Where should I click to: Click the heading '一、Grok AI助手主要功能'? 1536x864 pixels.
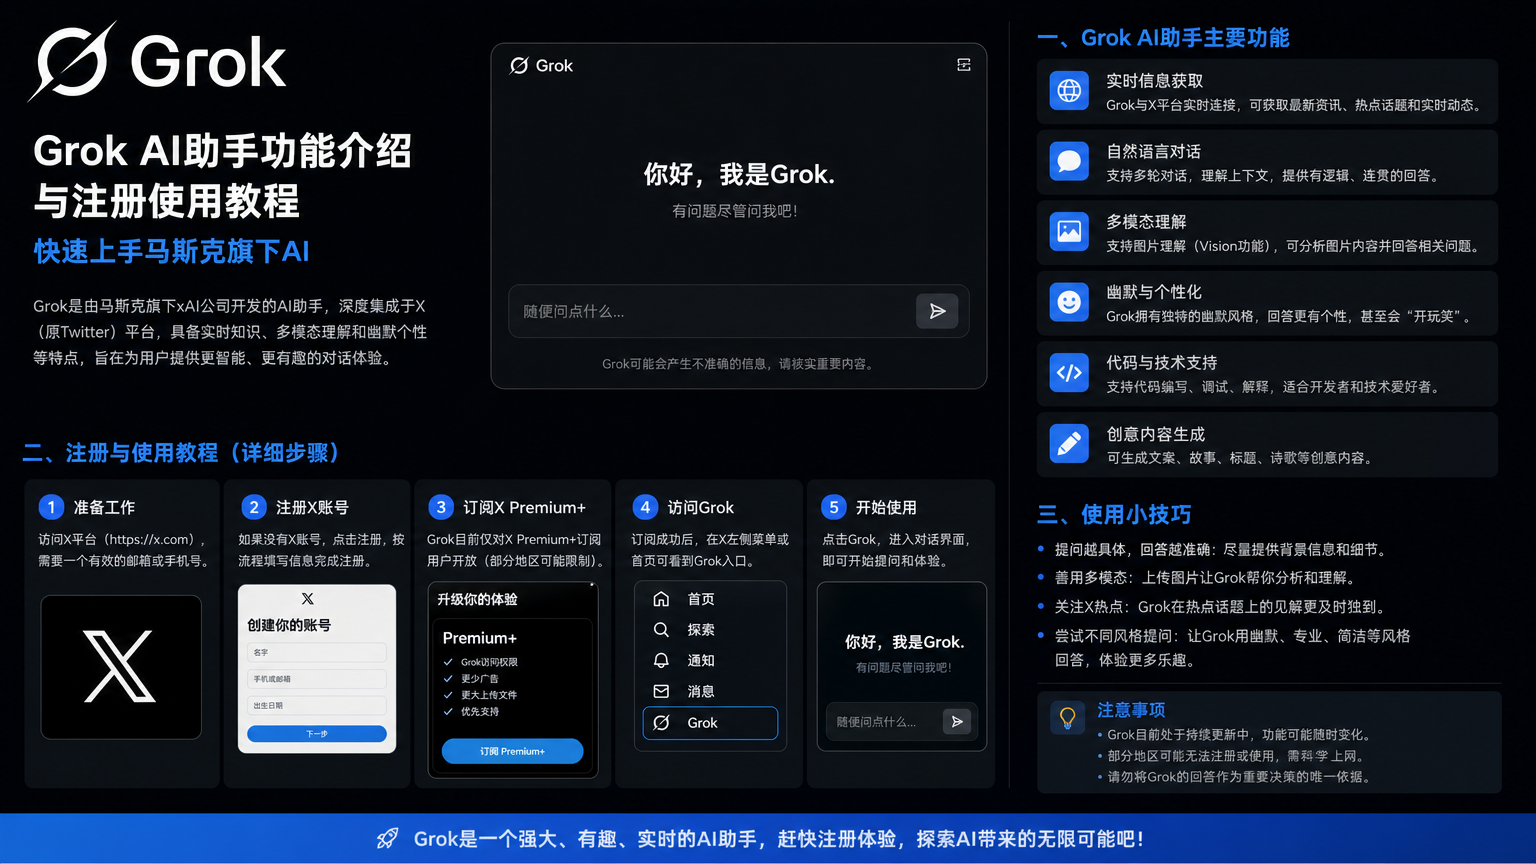(x=1163, y=38)
